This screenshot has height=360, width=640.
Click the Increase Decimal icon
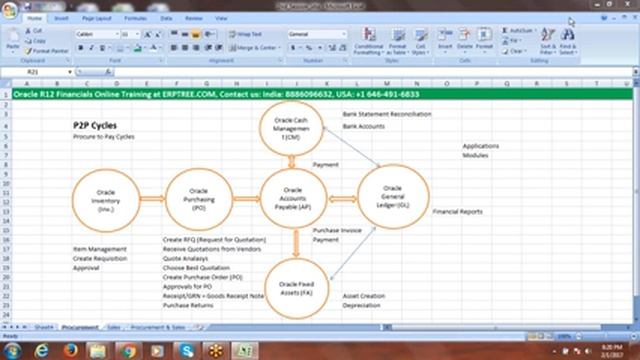tap(332, 48)
